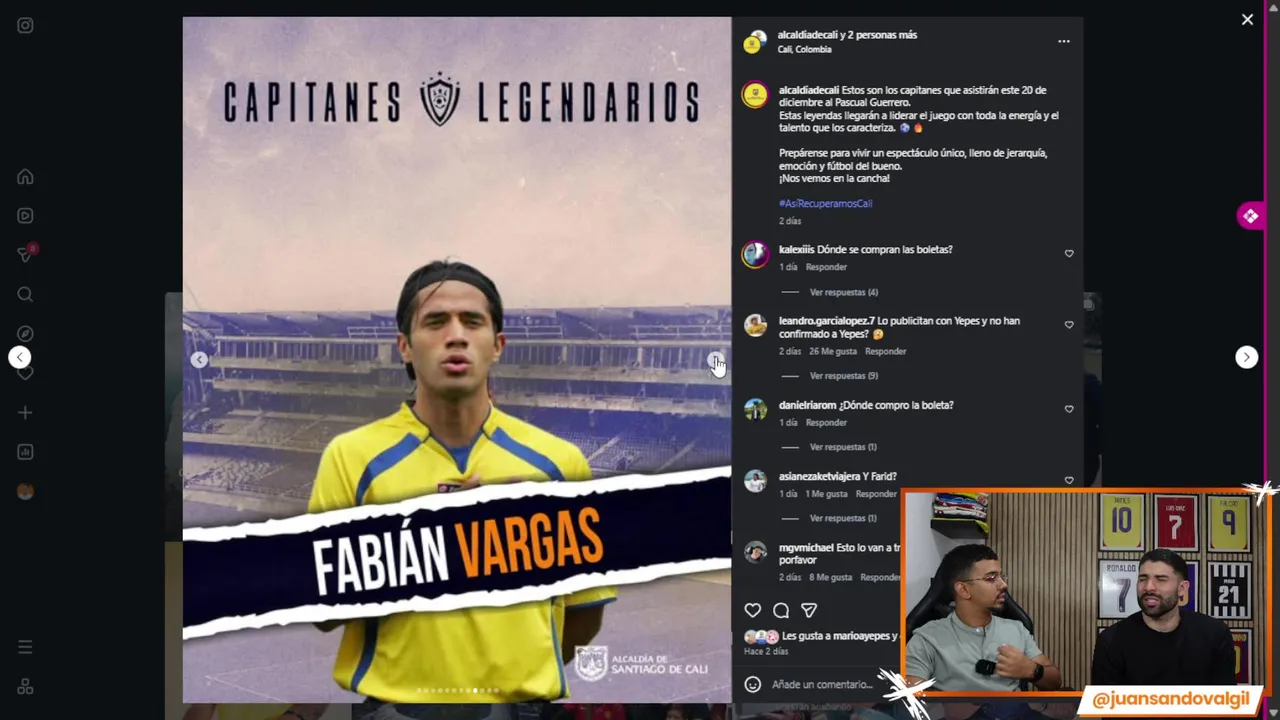Open the three-dot post options menu

coord(1064,41)
